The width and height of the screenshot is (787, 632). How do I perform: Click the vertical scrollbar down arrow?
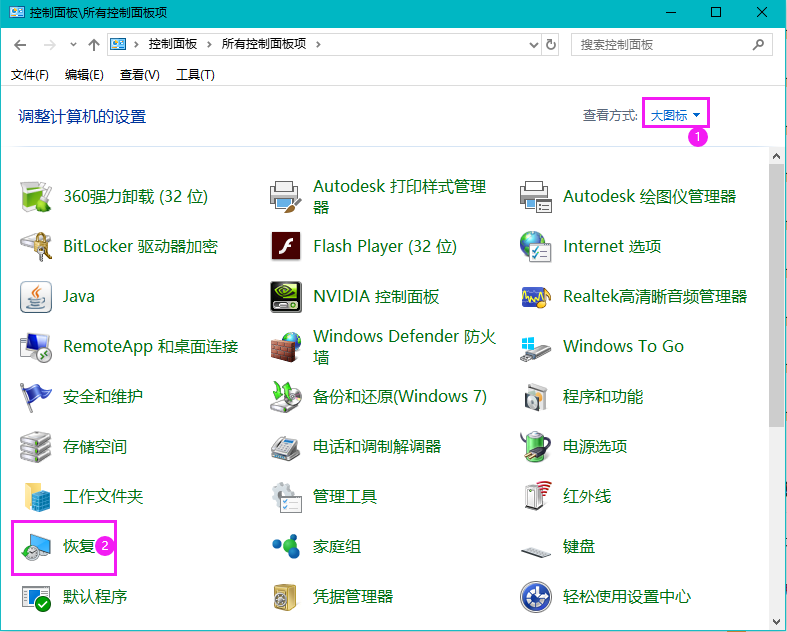pyautogui.click(x=777, y=623)
